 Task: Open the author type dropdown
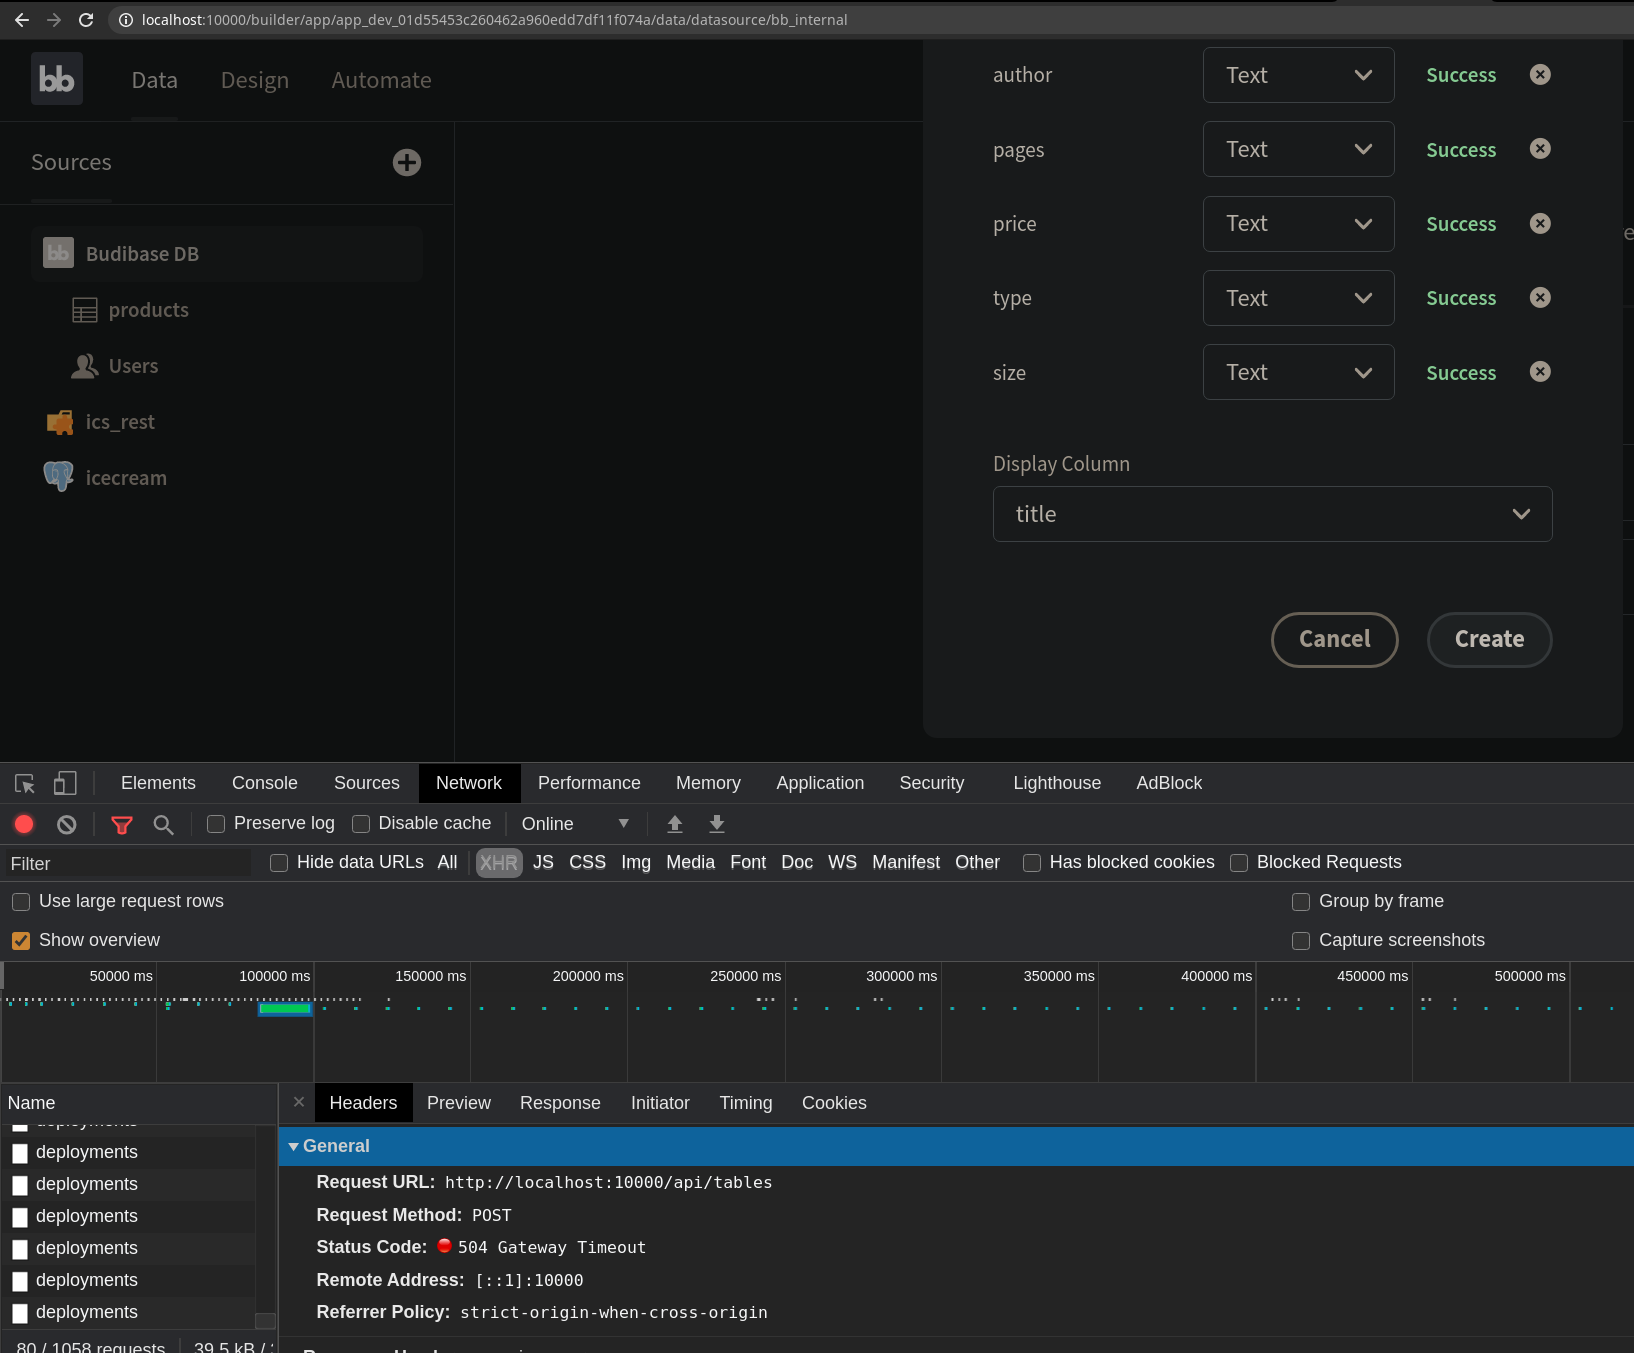coord(1298,75)
